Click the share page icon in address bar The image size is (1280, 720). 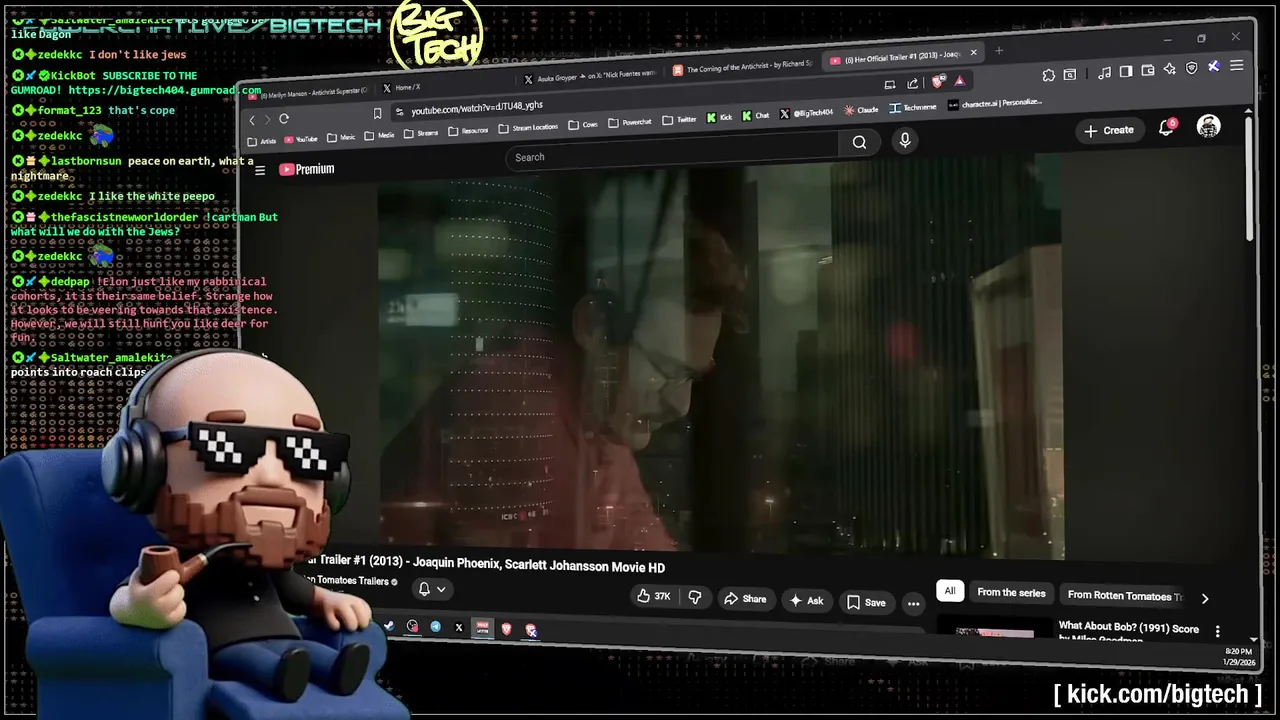(912, 83)
